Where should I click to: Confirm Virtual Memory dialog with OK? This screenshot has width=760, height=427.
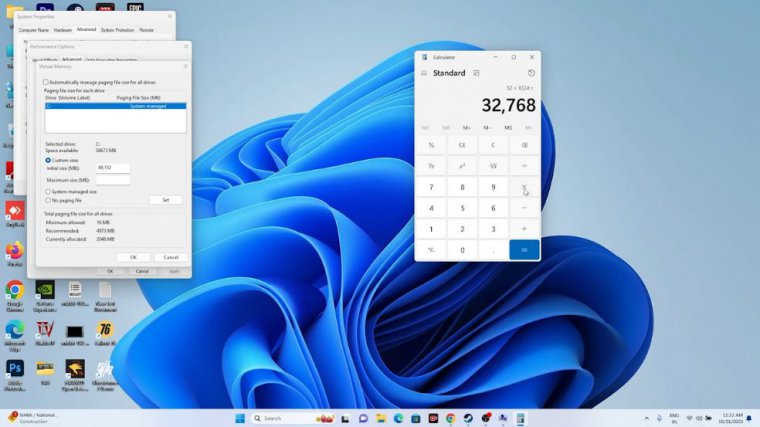point(132,257)
